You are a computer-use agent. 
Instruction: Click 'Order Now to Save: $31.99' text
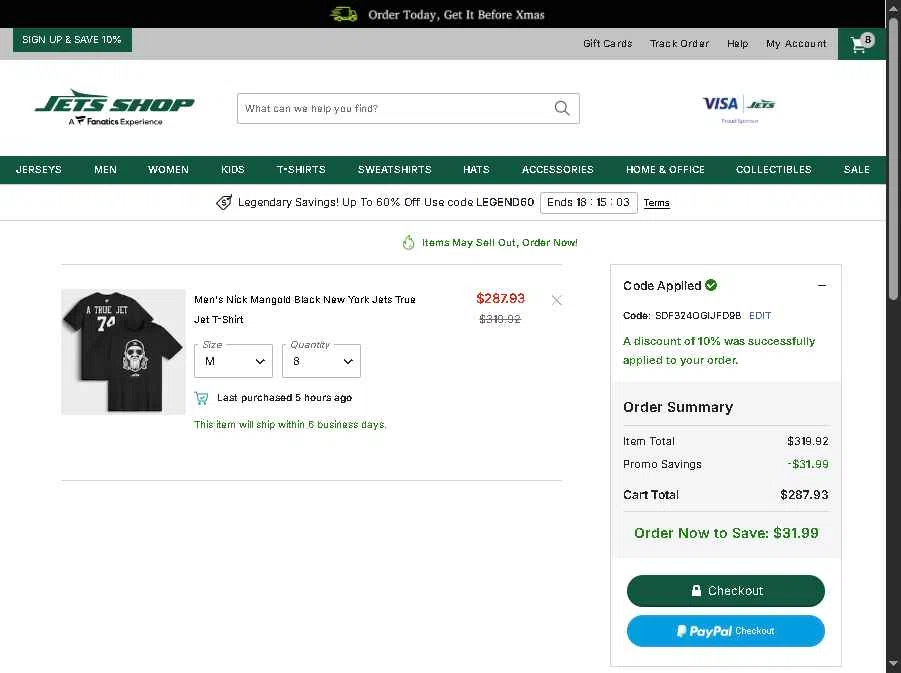coord(726,533)
